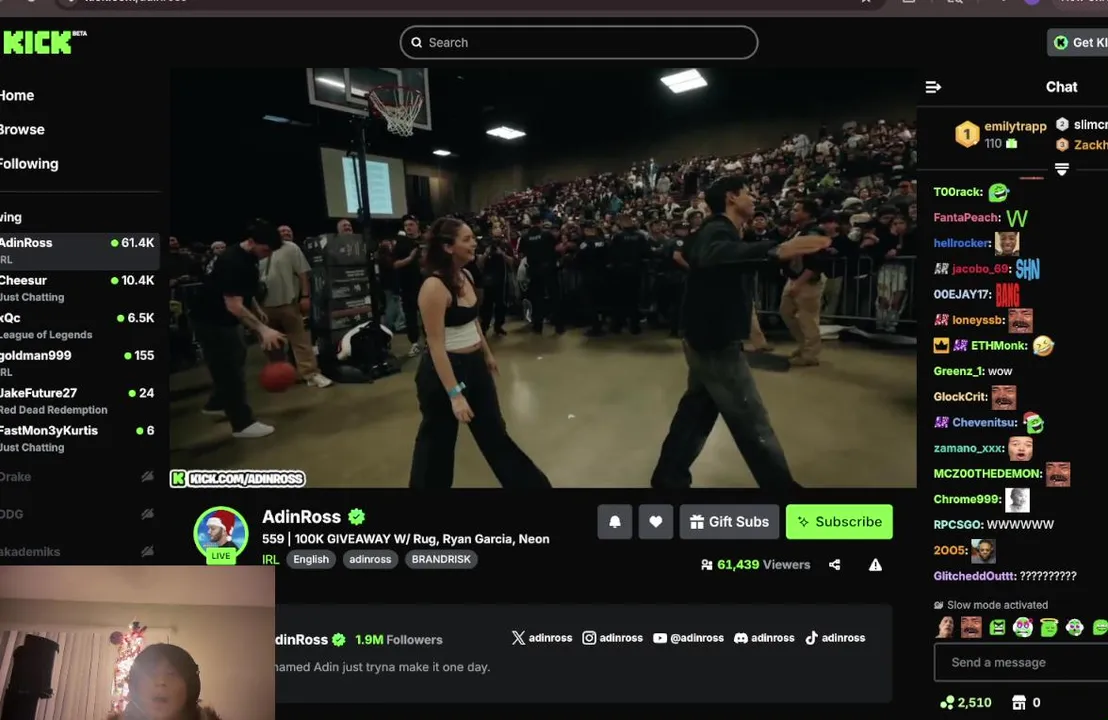Click the crown badge next to ETHMonk

tap(941, 346)
